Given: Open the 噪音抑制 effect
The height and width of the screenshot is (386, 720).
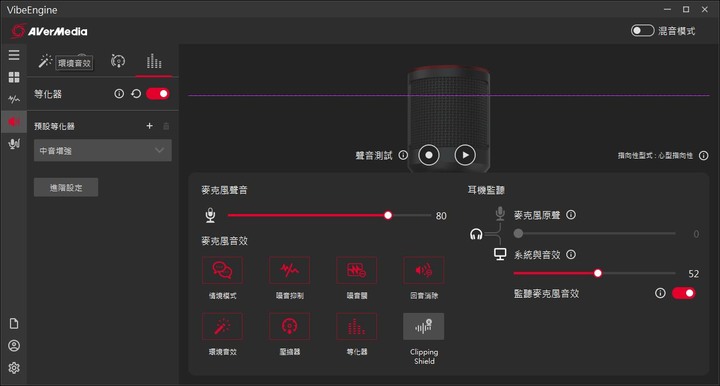Looking at the screenshot, I should coord(289,270).
